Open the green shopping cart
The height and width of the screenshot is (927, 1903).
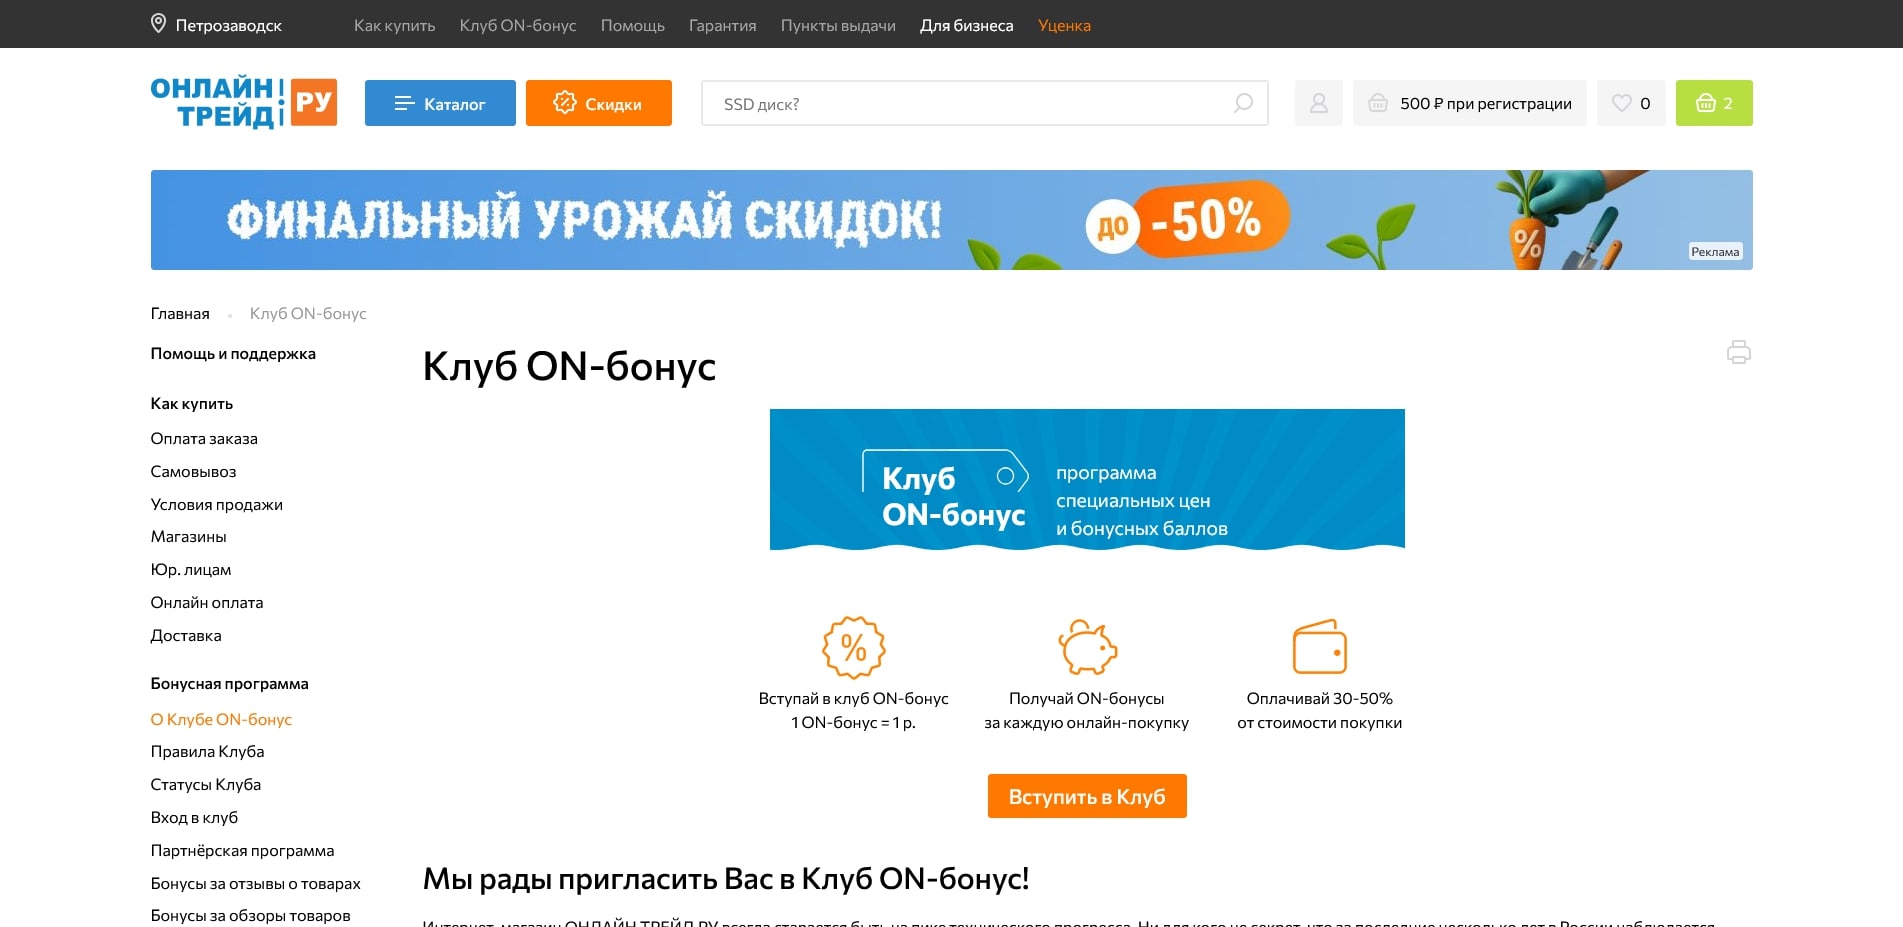point(1713,103)
